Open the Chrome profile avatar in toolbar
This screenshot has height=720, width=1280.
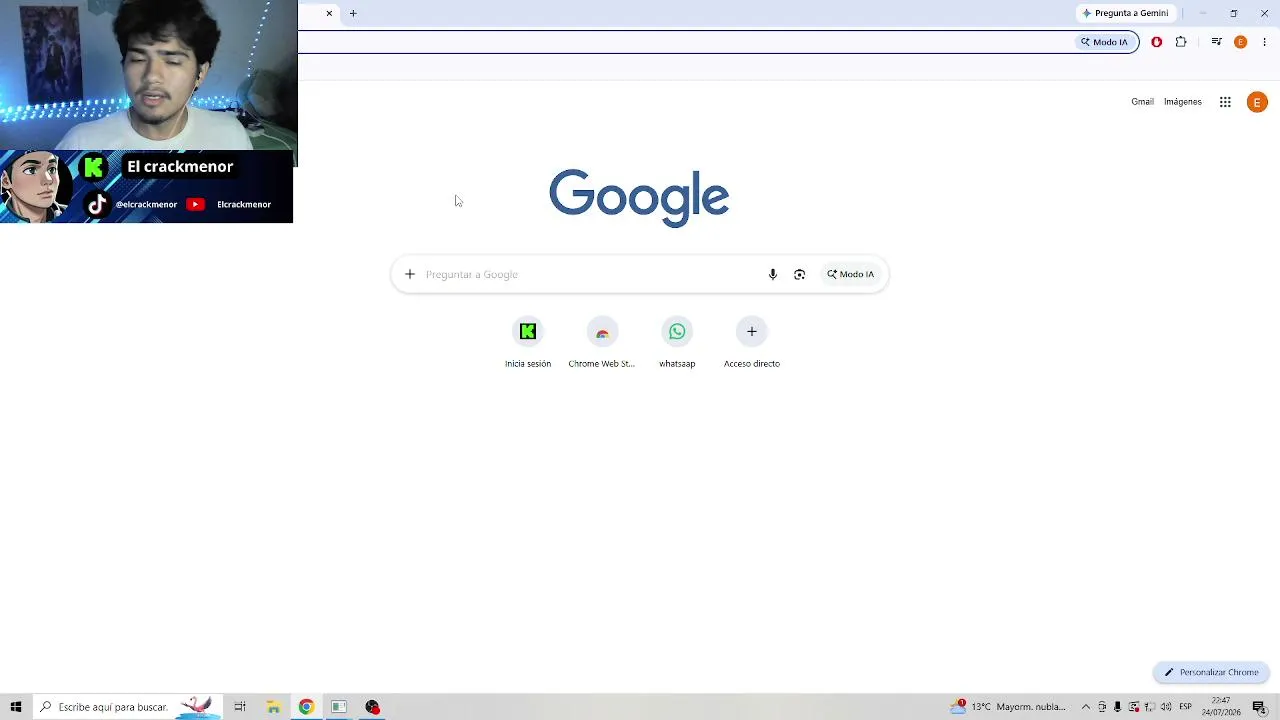(x=1240, y=42)
